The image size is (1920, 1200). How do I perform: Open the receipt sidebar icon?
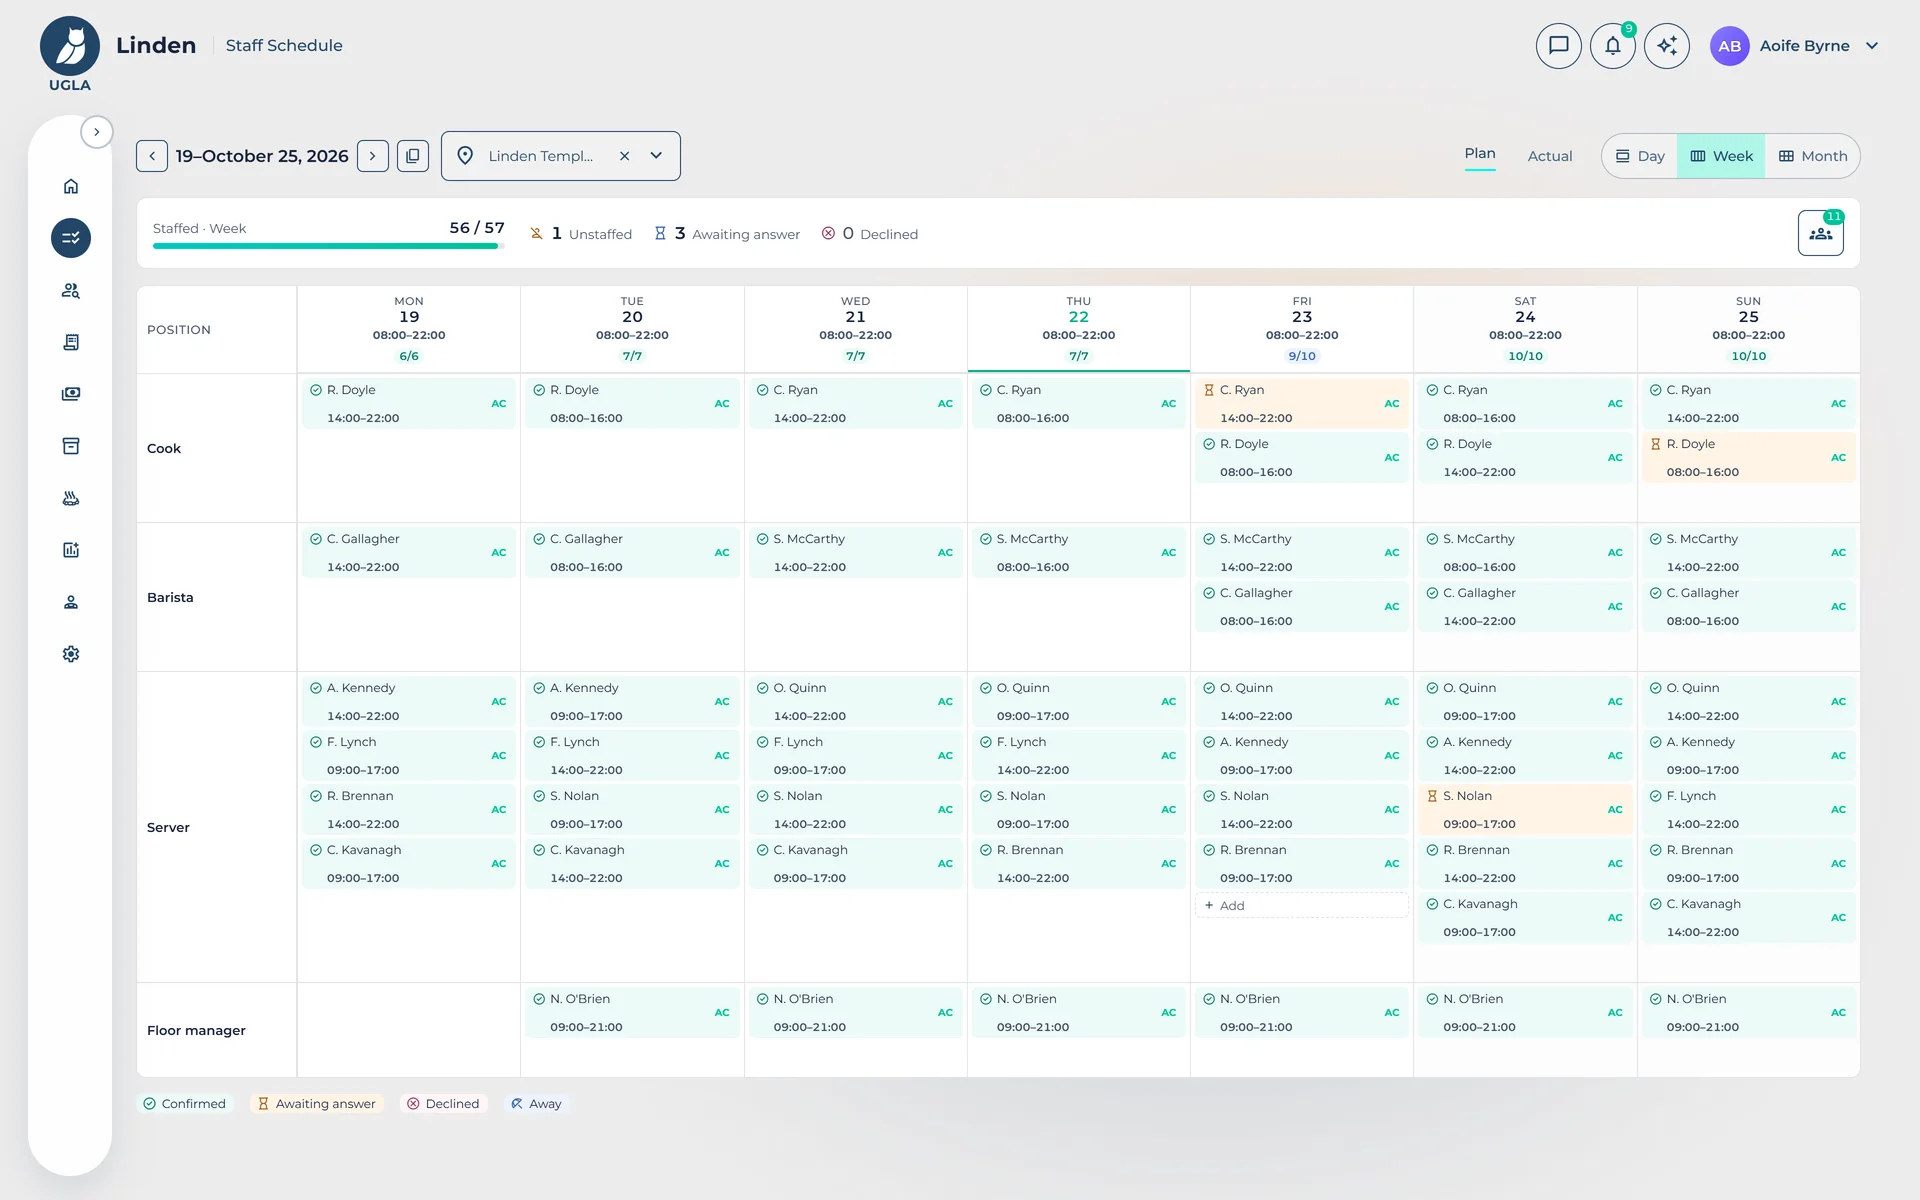pyautogui.click(x=70, y=342)
